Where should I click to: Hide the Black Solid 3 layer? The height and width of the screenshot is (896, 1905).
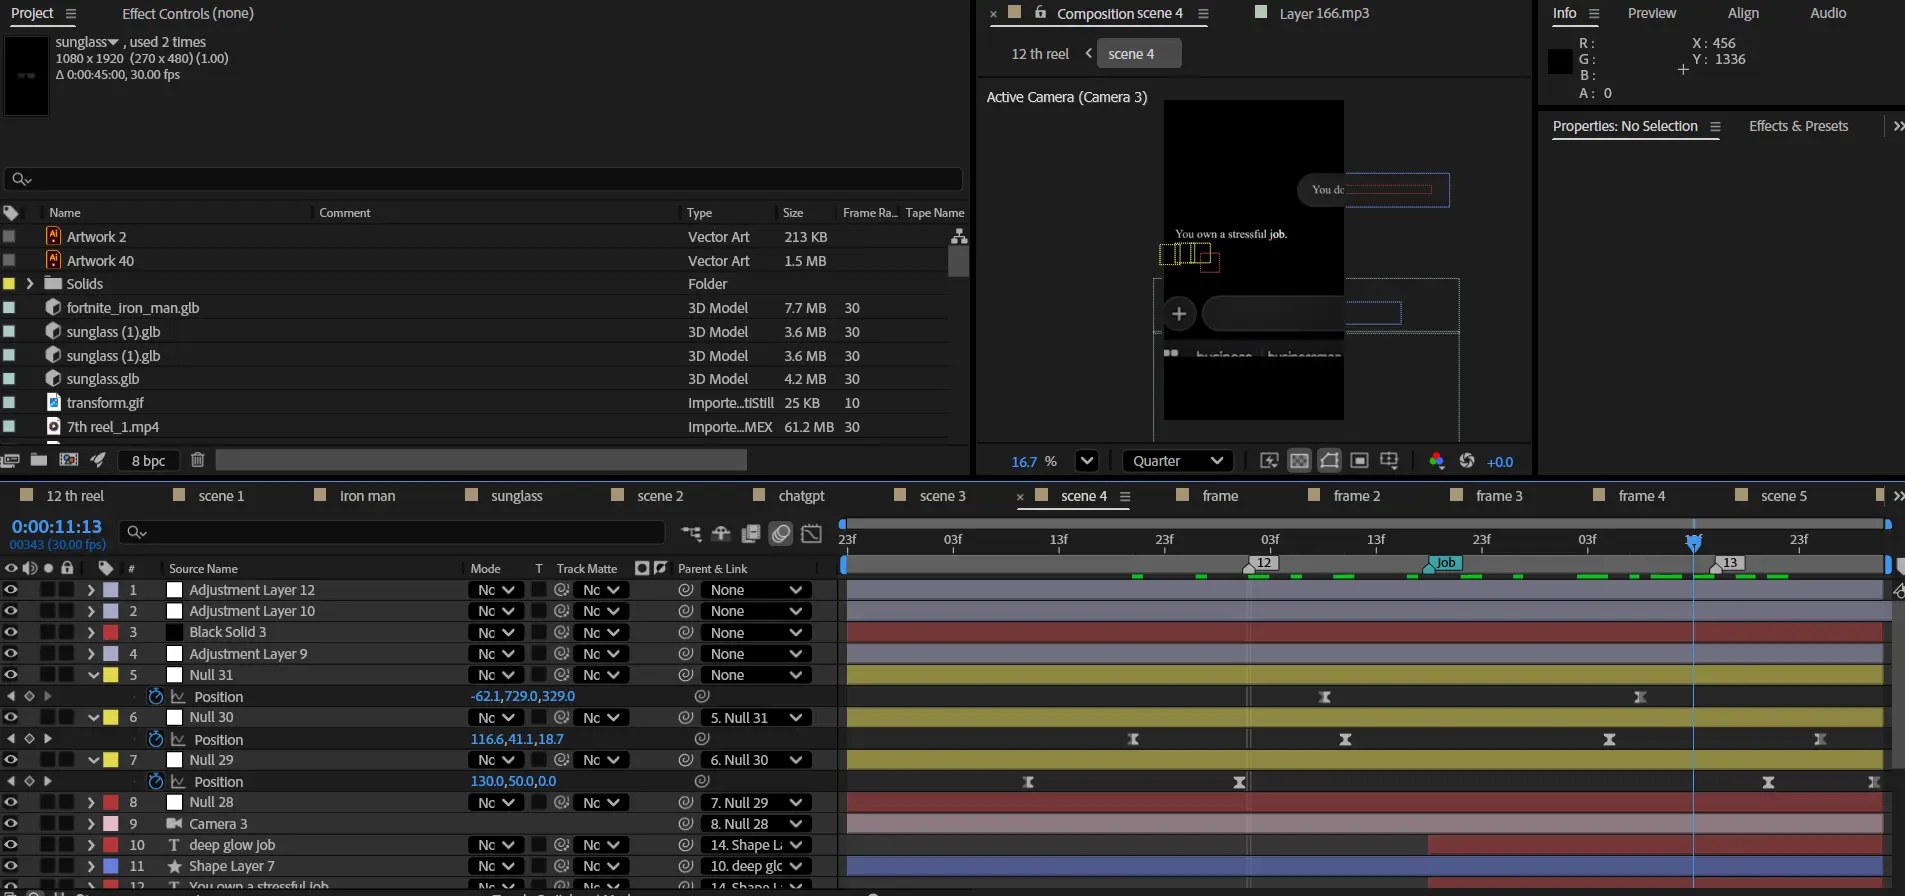pyautogui.click(x=11, y=632)
